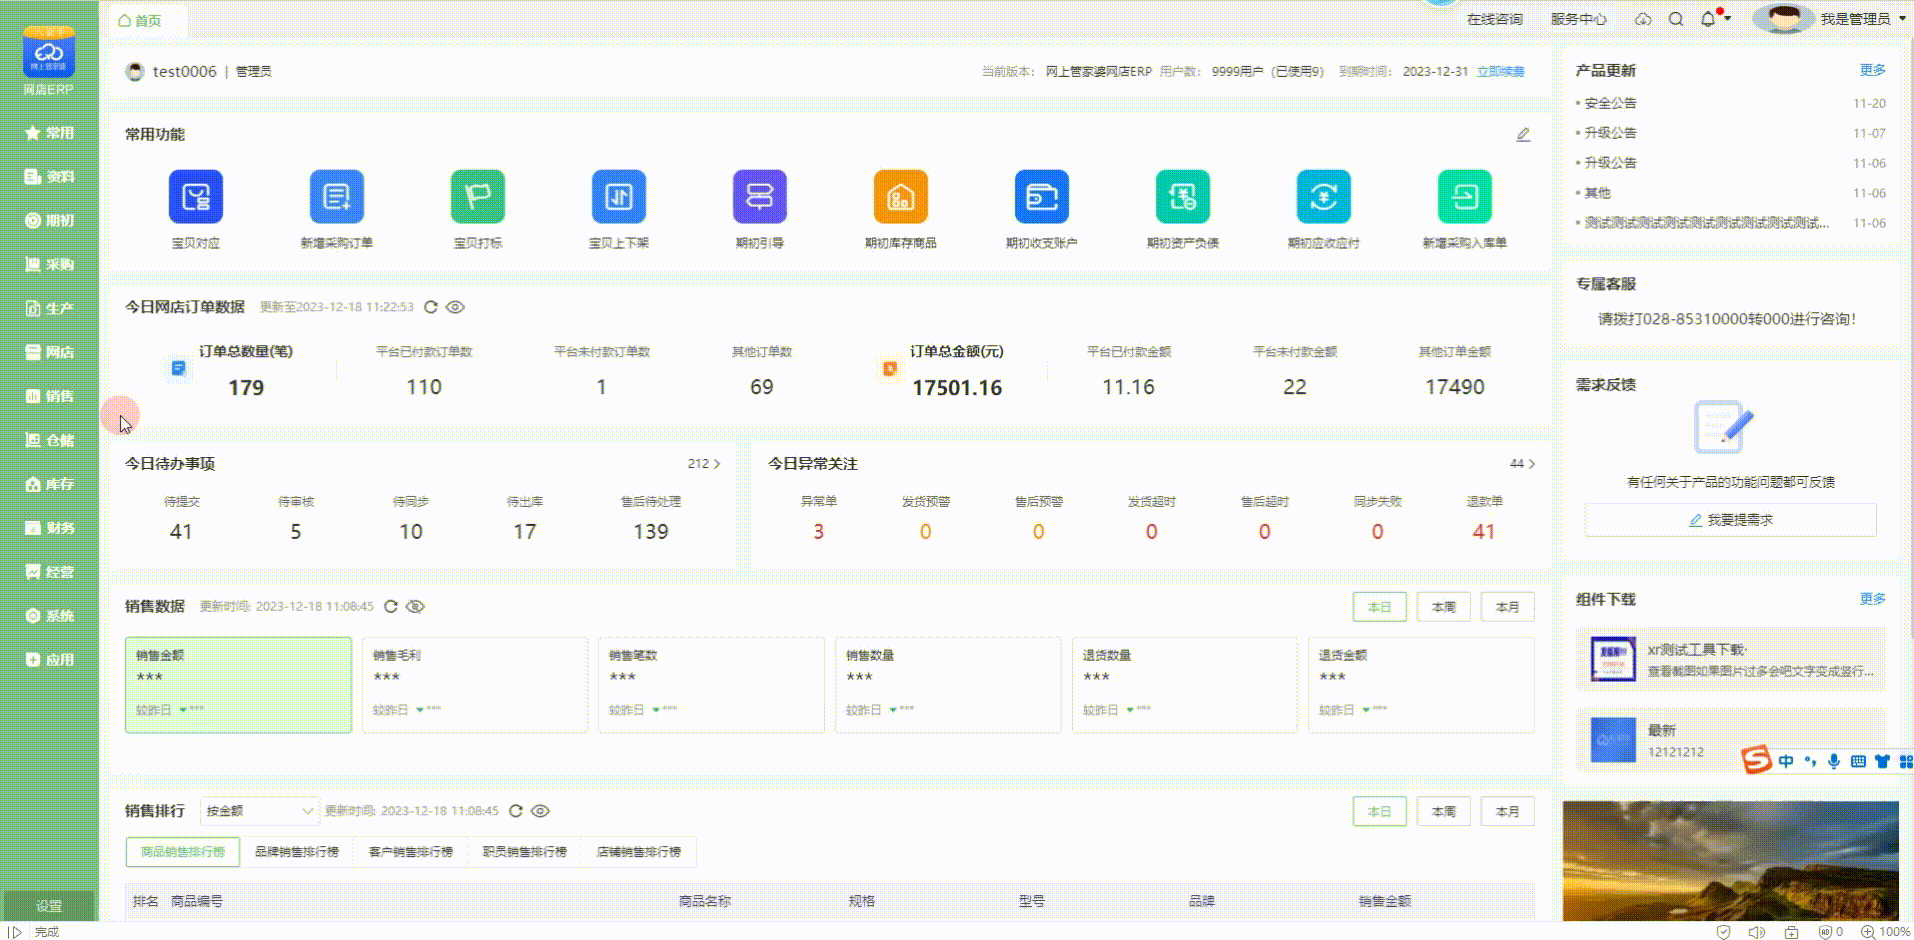Click the 新增采购订单 icon
The width and height of the screenshot is (1914, 940).
point(336,197)
